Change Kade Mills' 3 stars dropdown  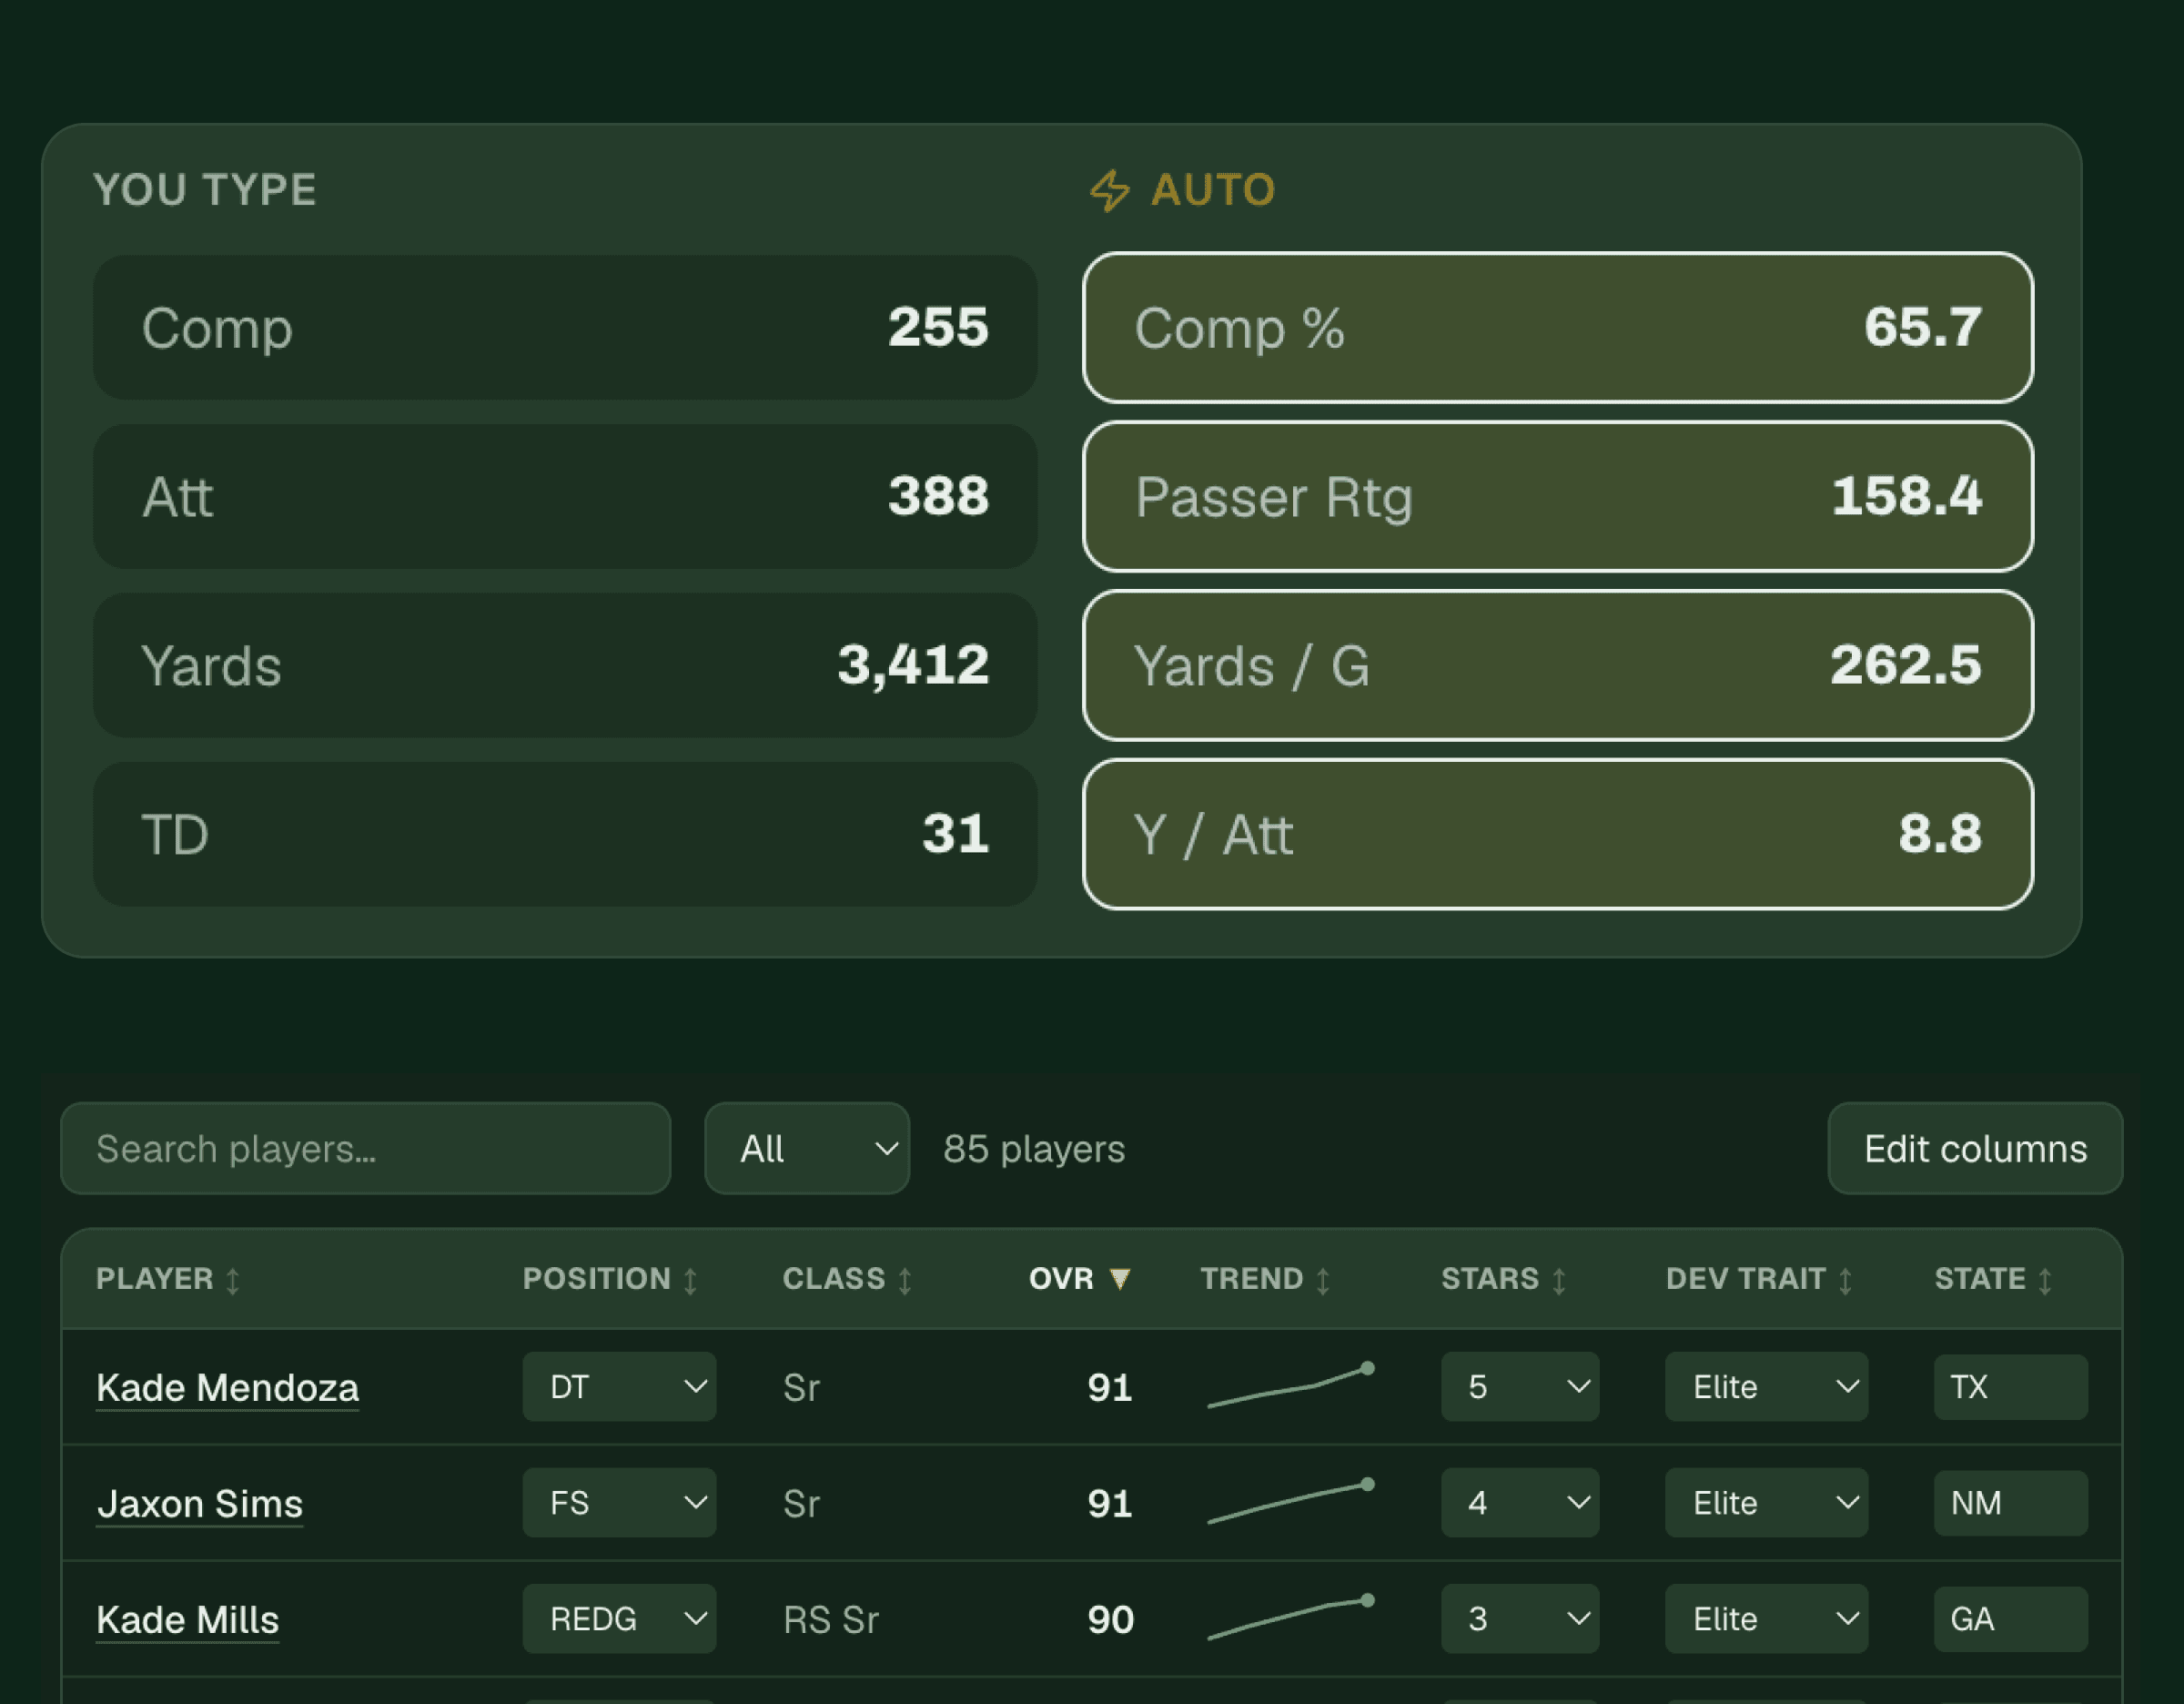tap(1520, 1619)
